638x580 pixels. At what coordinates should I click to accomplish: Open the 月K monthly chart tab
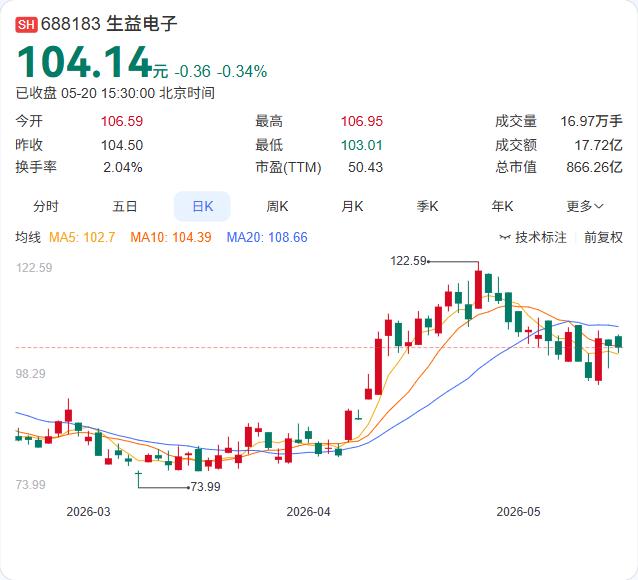[352, 206]
